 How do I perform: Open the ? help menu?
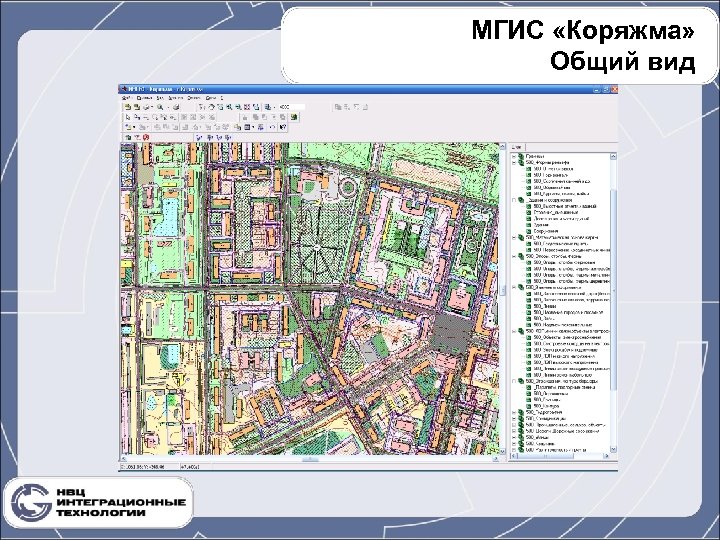click(222, 98)
